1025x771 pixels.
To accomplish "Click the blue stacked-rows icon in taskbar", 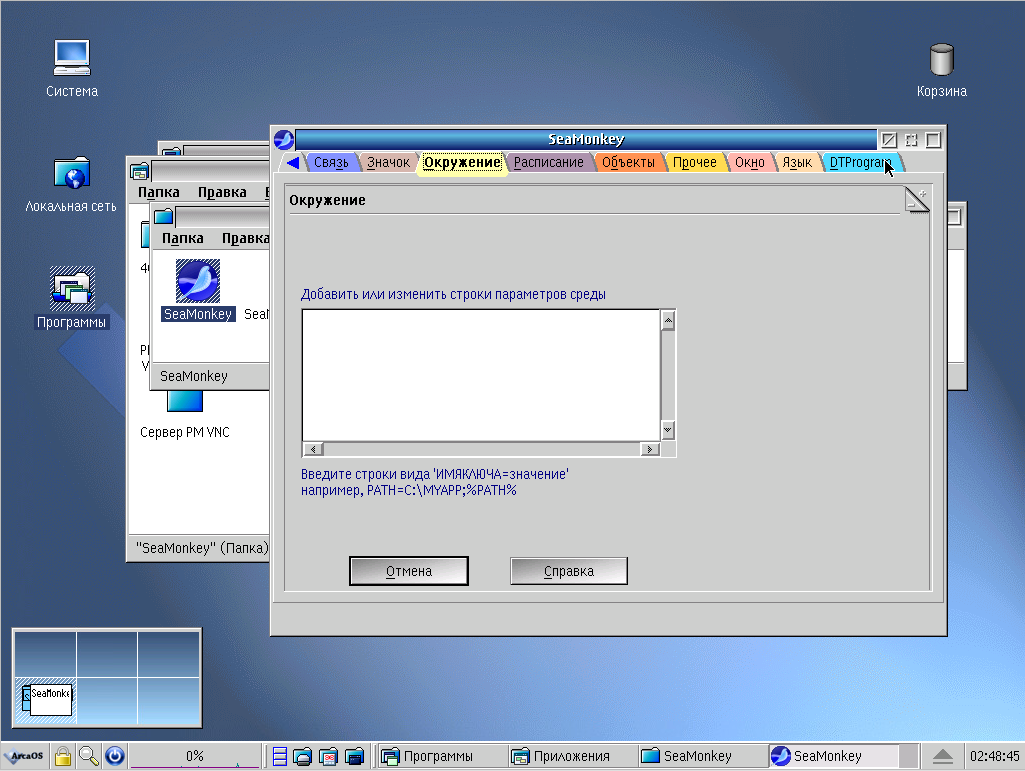I will (280, 757).
